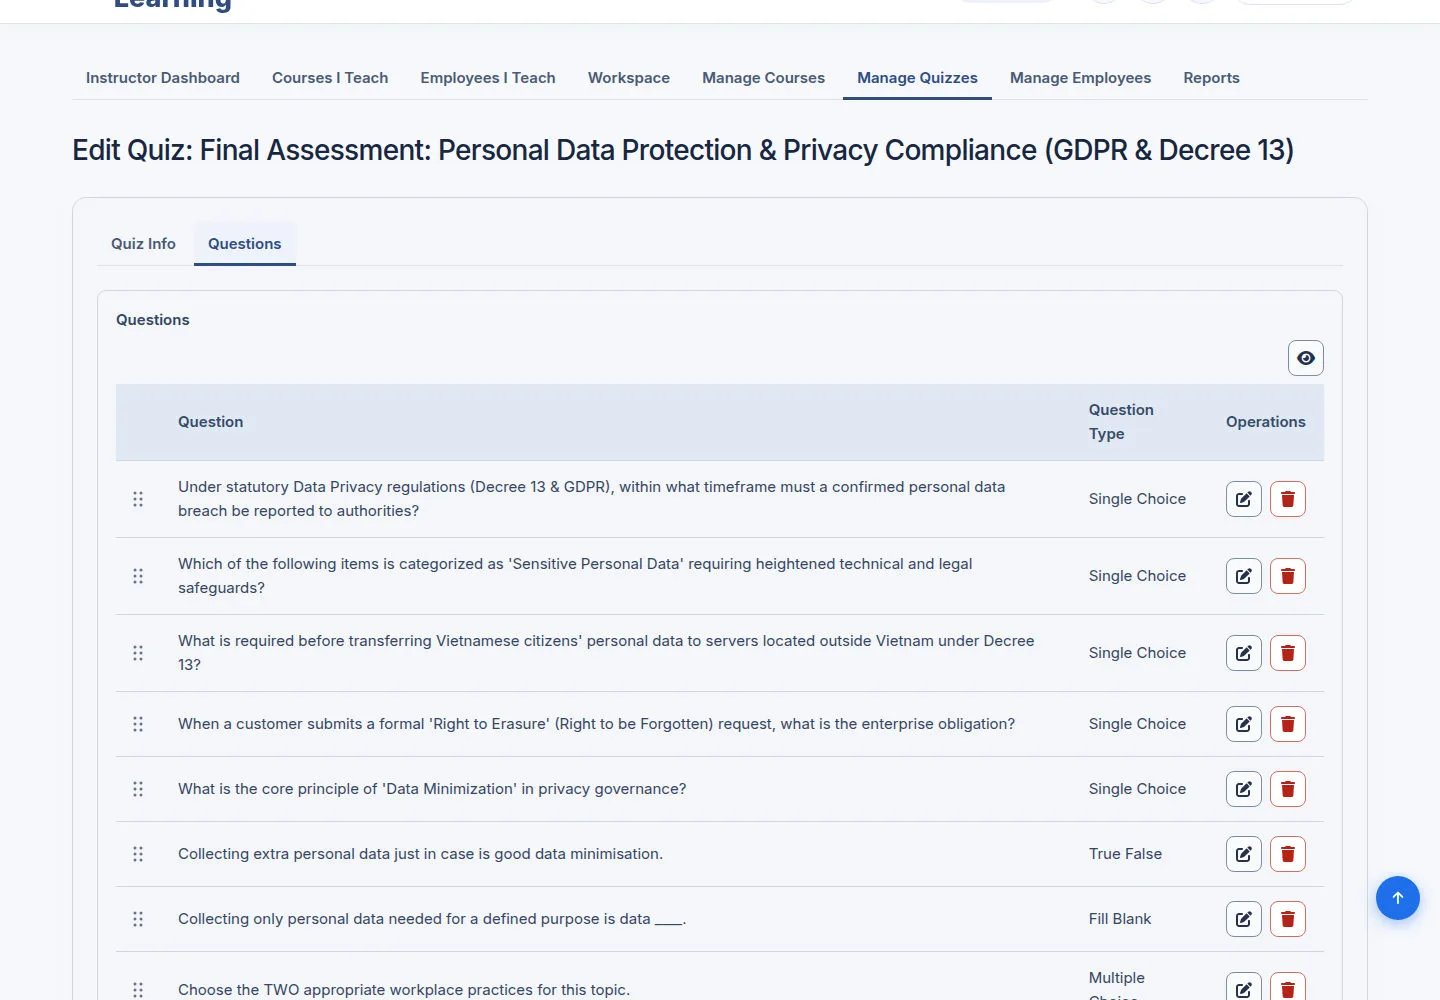Image resolution: width=1440 pixels, height=1000 pixels.
Task: Select the Manage Quizzes tab
Action: point(917,78)
